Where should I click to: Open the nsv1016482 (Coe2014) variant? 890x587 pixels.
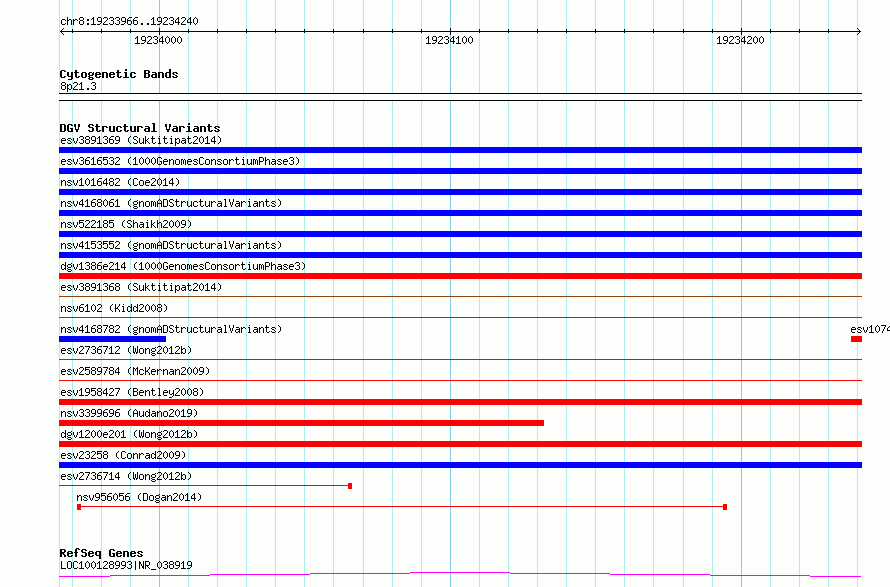(120, 182)
